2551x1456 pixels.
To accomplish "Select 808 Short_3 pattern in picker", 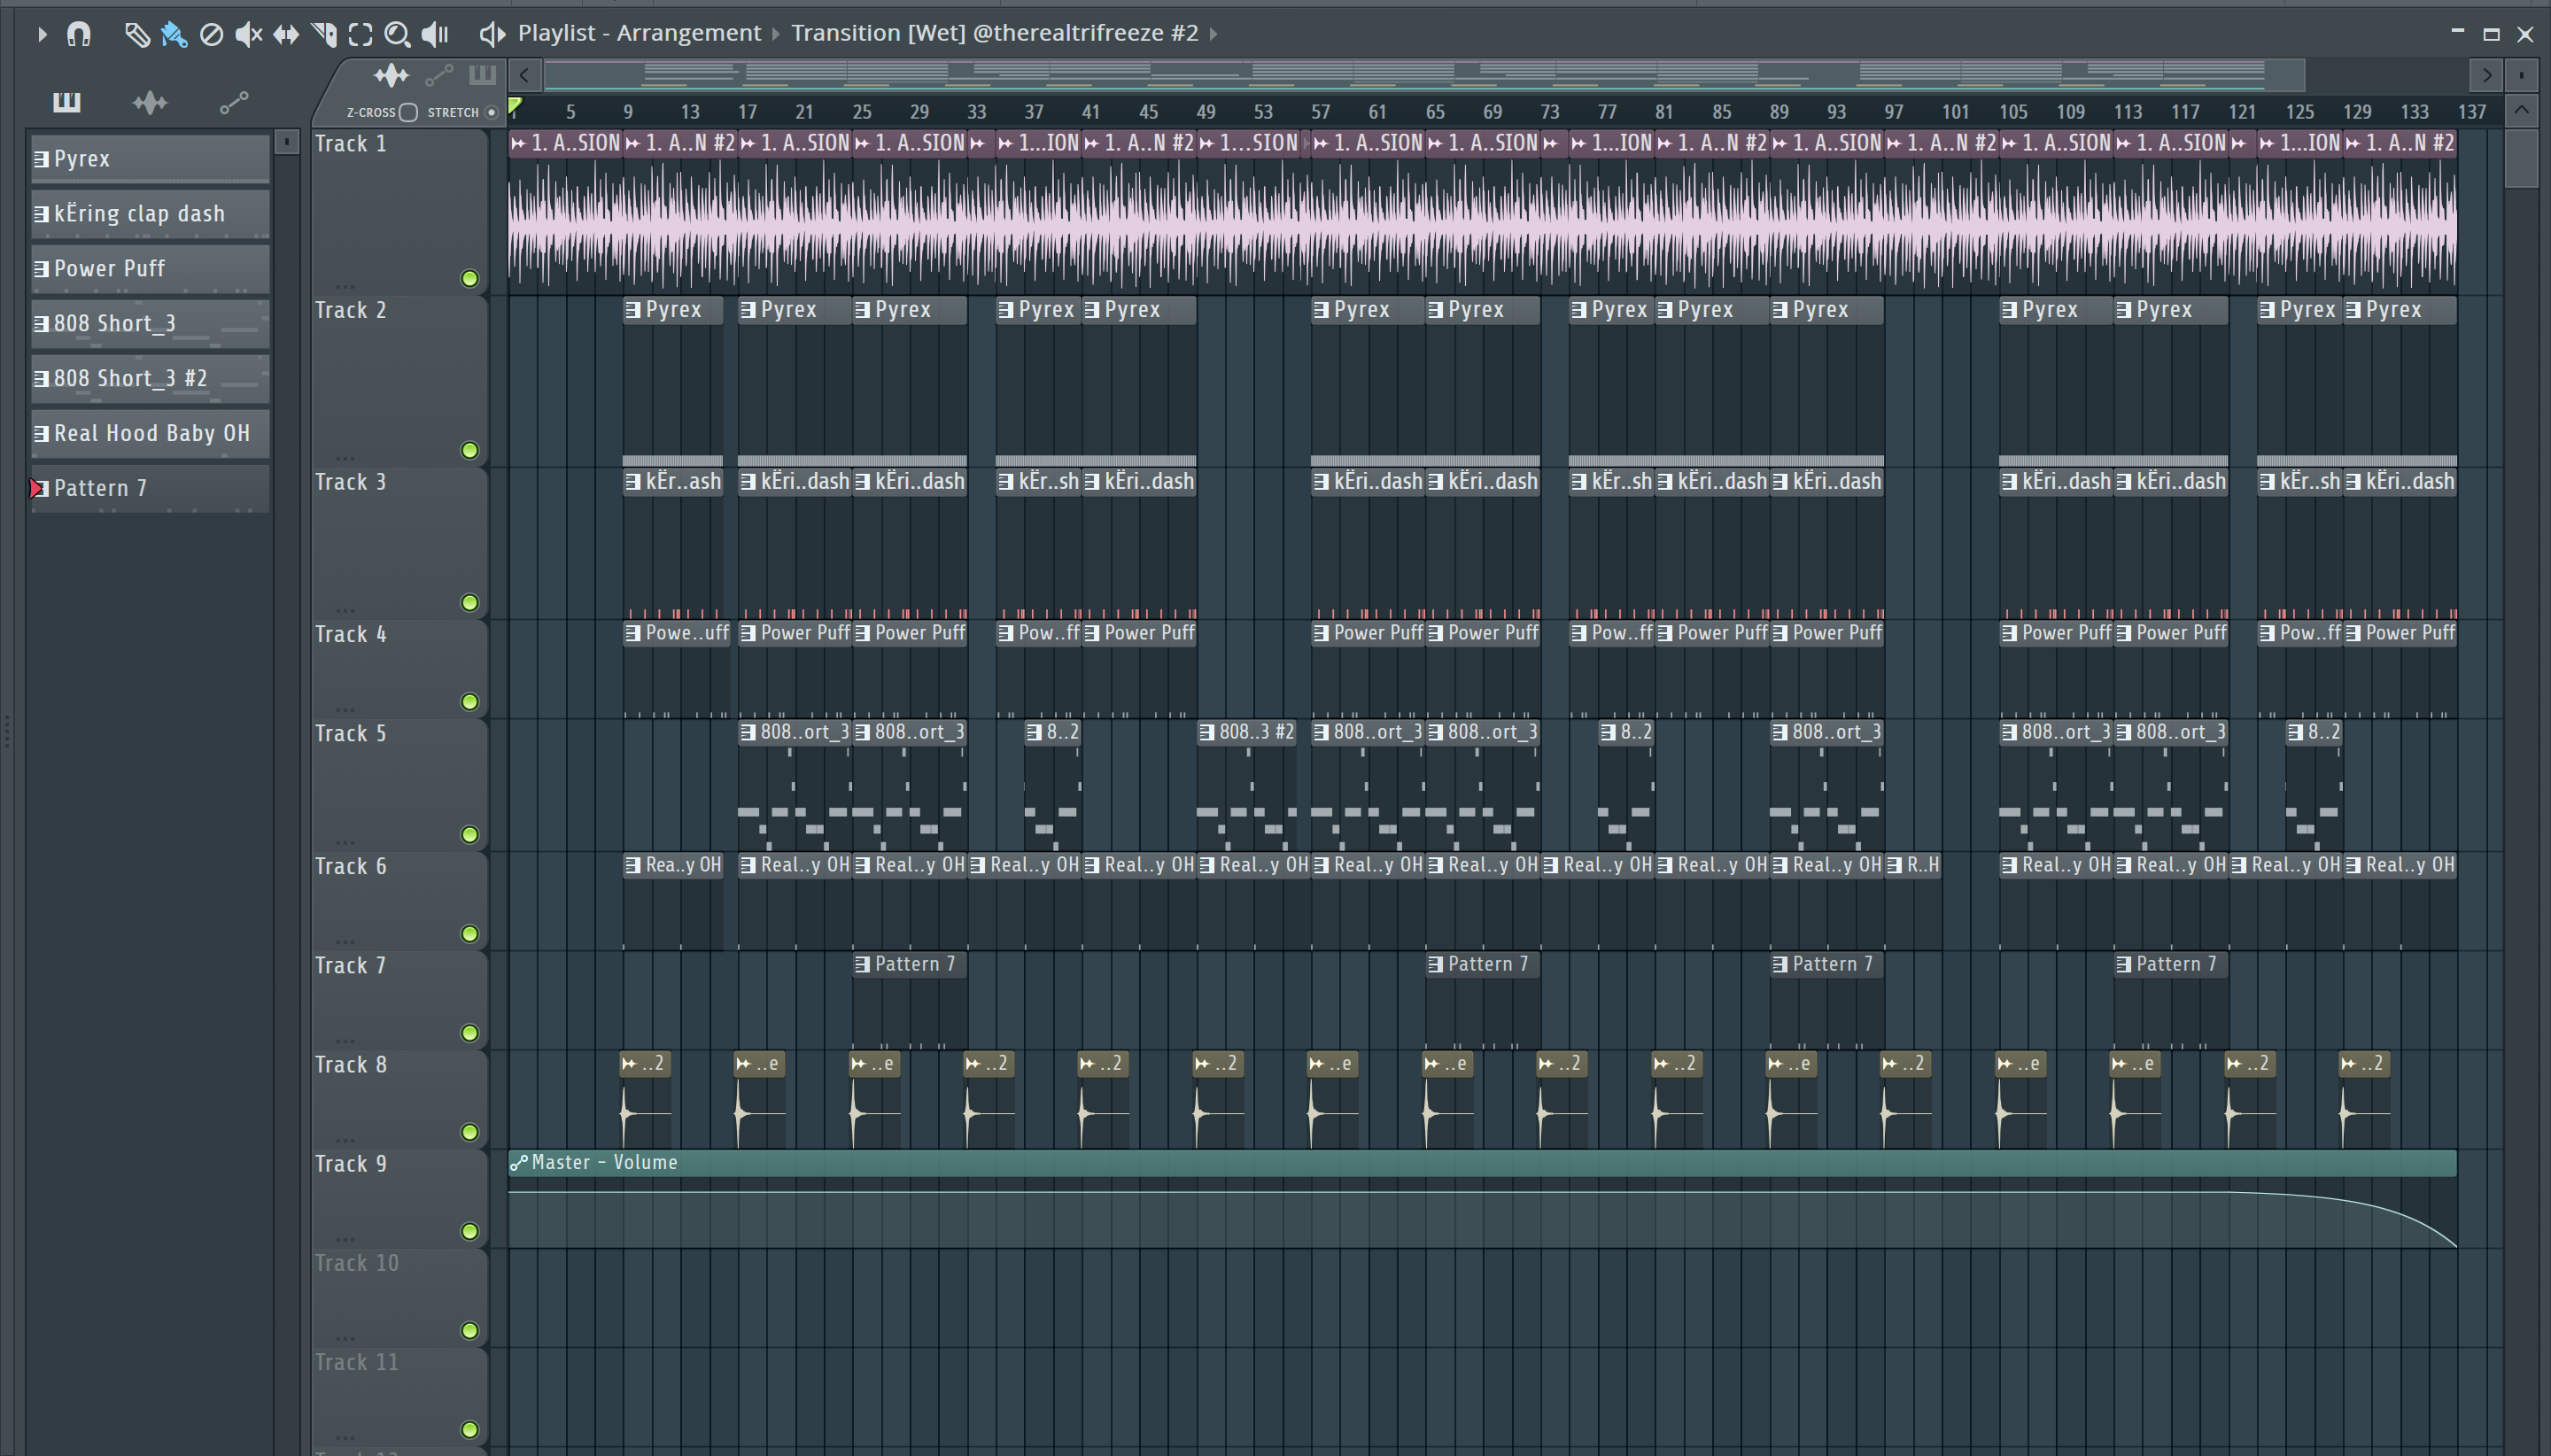I will point(150,324).
